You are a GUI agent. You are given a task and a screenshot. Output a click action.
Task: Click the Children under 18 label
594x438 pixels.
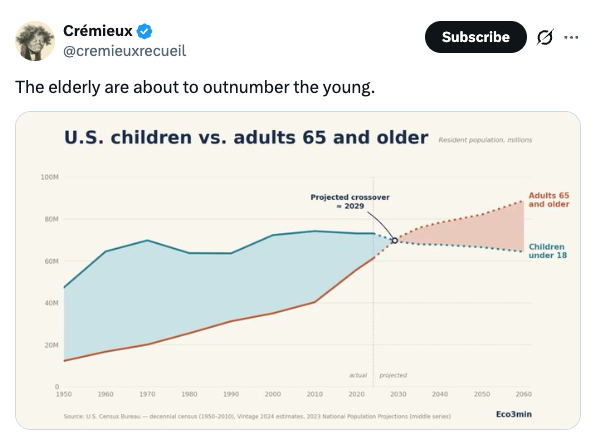tap(548, 251)
